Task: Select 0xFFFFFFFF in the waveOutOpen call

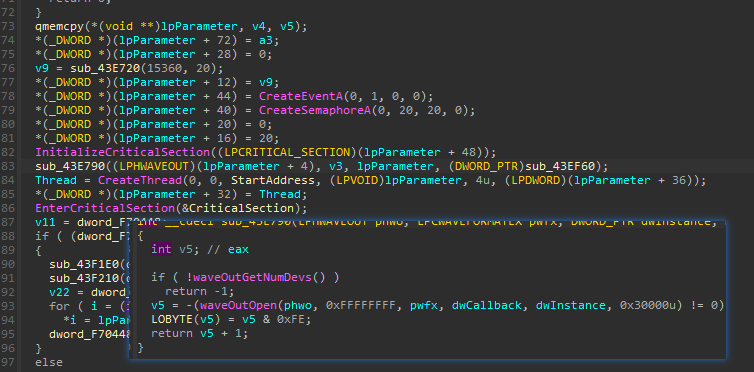Action: pyautogui.click(x=361, y=305)
